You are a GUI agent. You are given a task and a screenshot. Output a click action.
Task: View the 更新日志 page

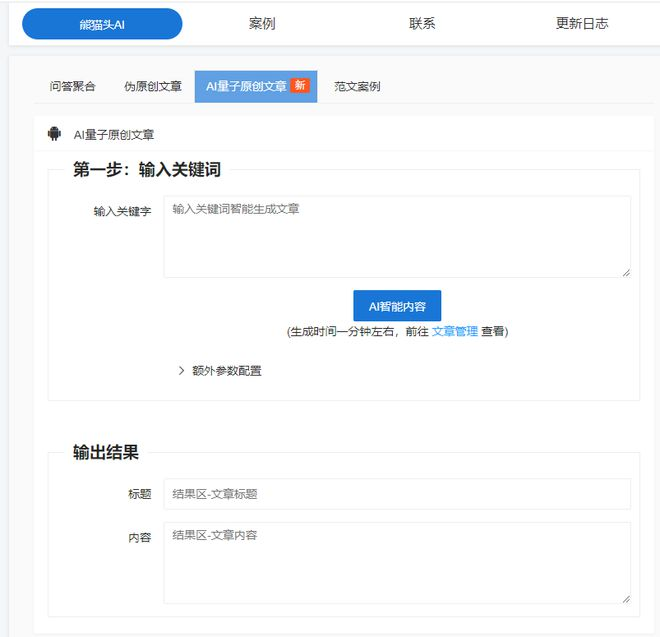tap(582, 24)
